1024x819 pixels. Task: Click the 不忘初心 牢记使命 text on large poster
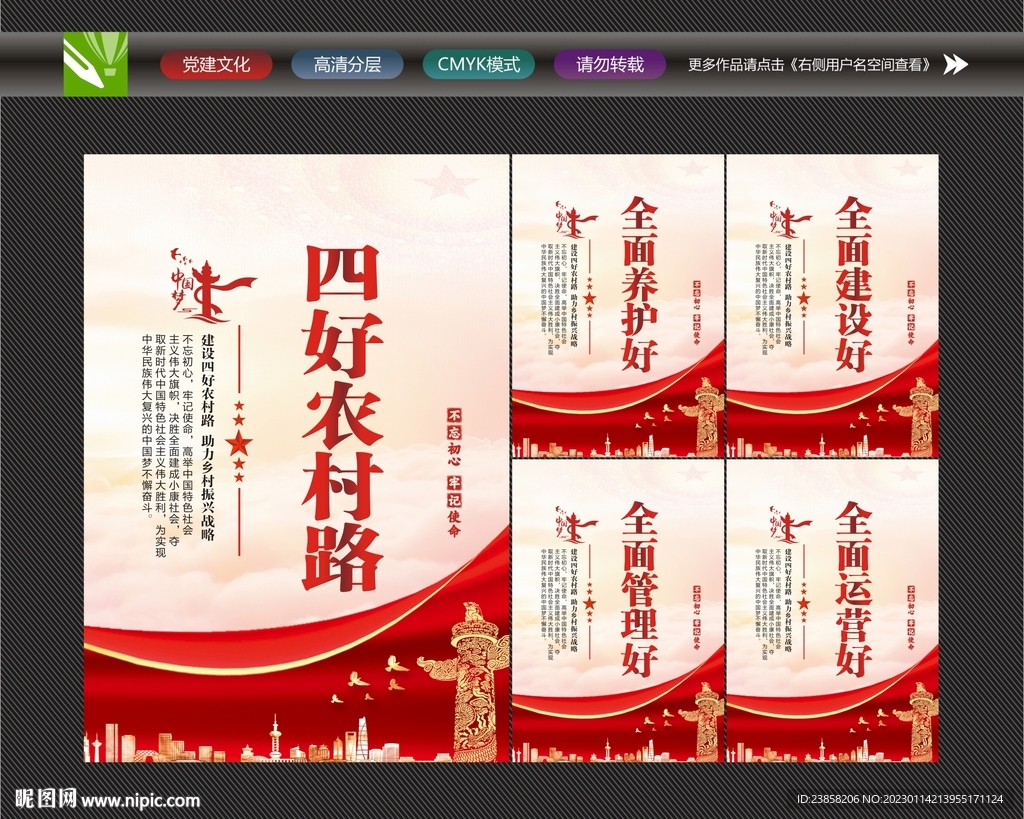(455, 472)
